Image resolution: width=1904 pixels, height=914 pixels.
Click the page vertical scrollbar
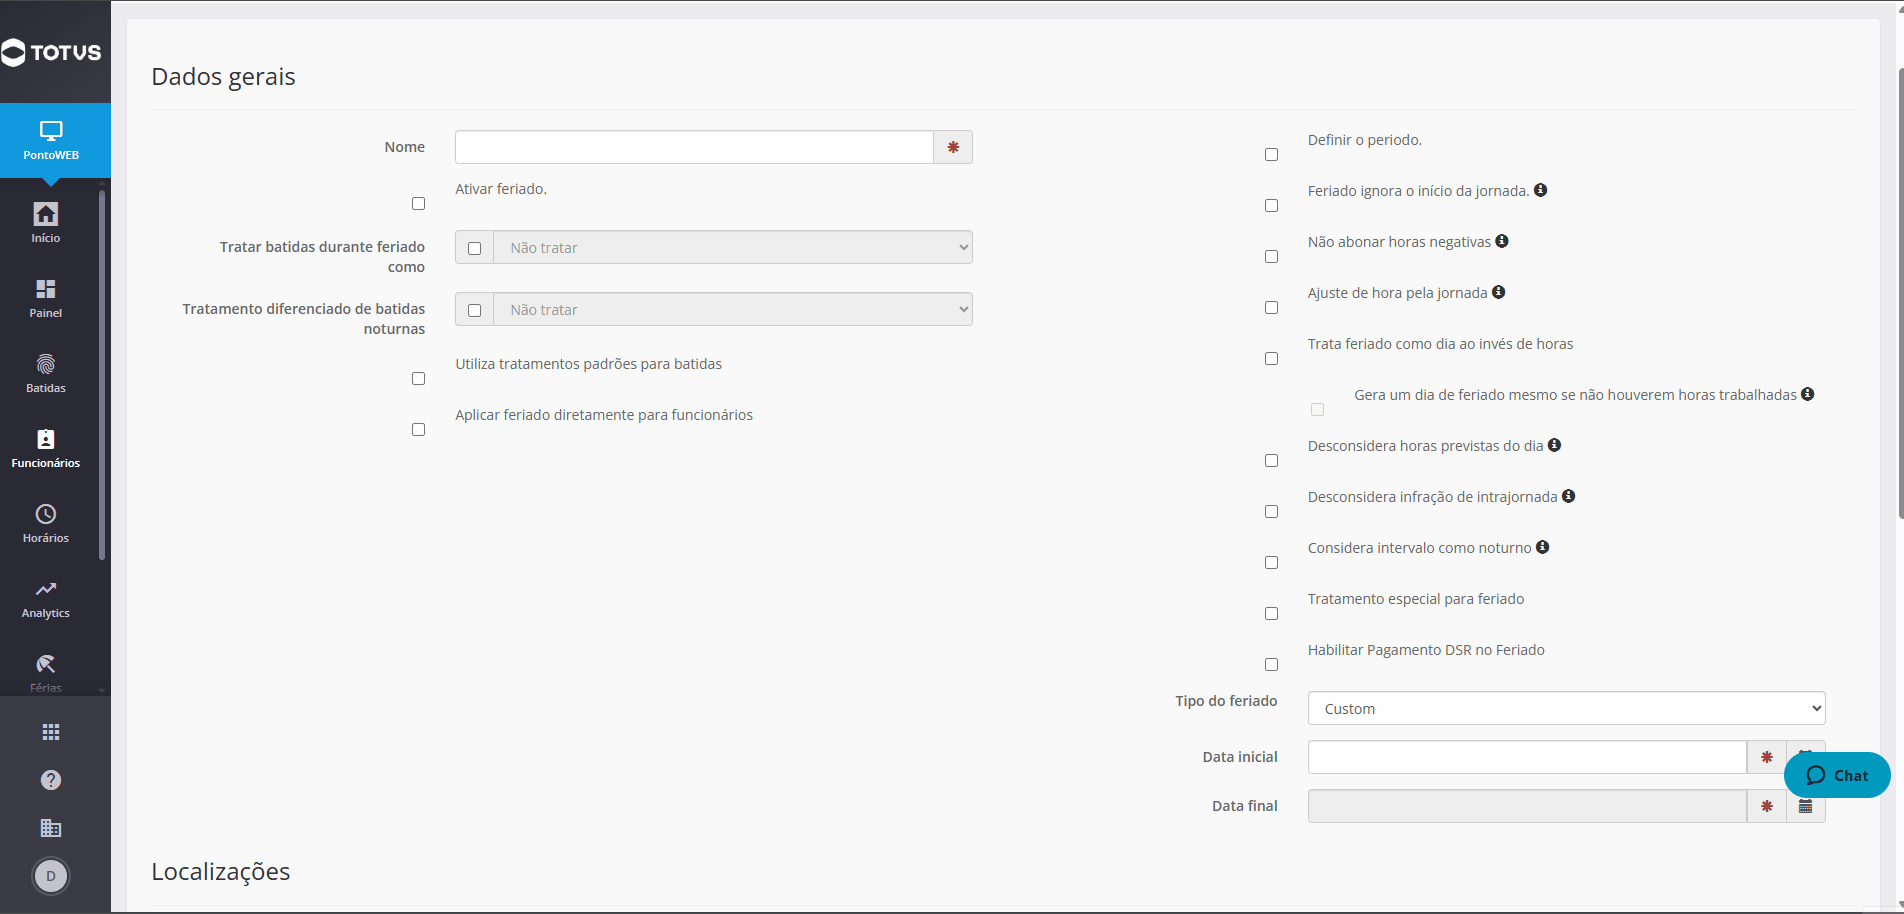point(1900,295)
